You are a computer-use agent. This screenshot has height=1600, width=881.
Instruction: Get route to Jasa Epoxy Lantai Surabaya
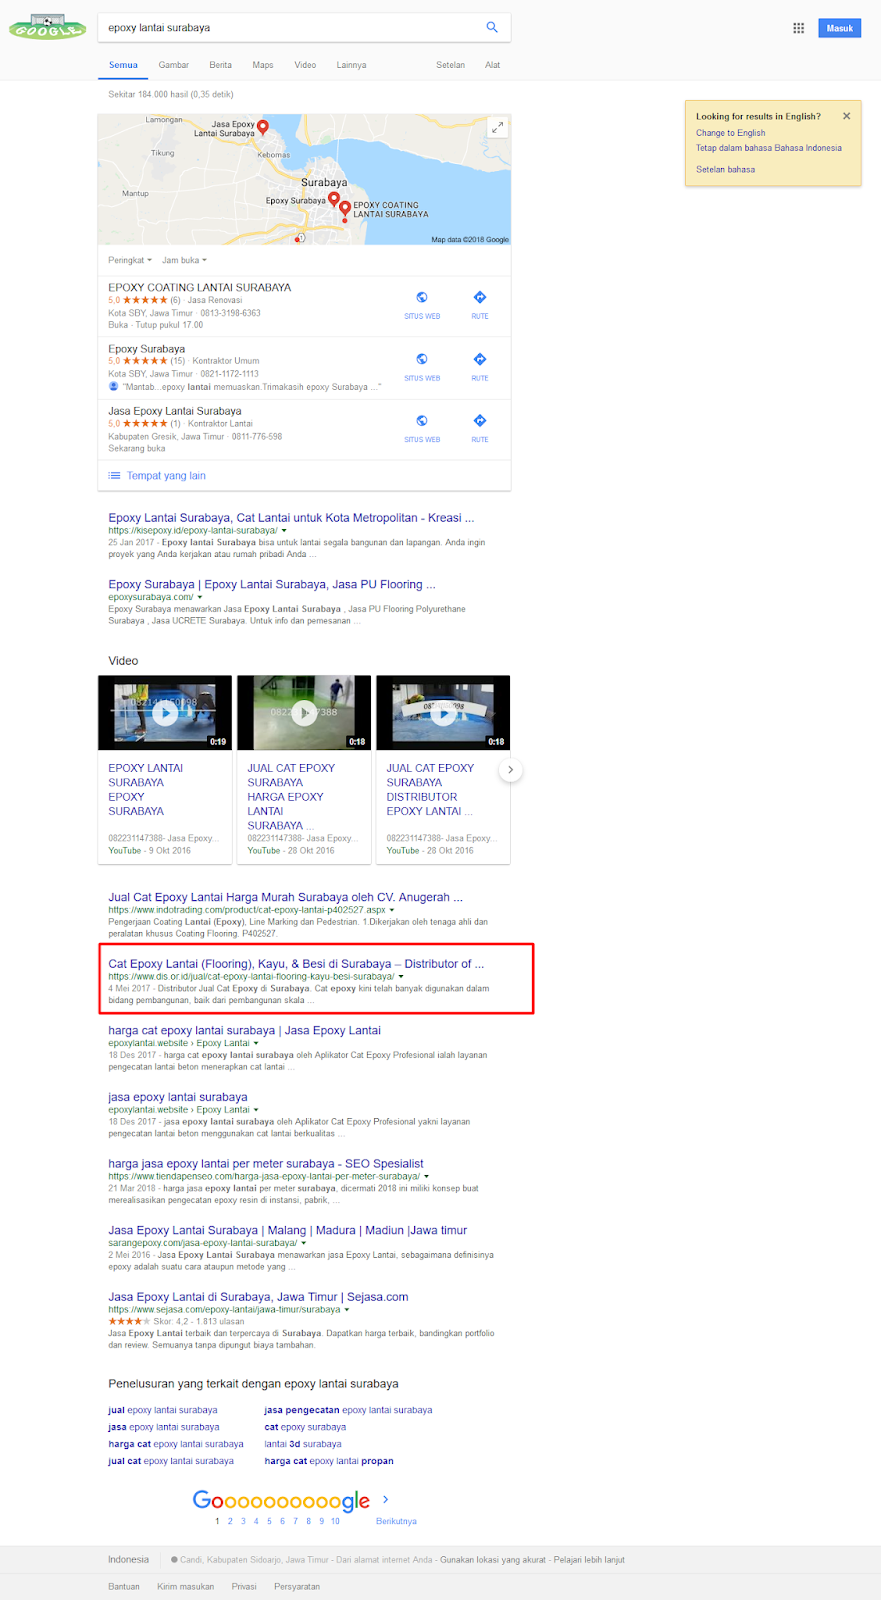click(480, 427)
